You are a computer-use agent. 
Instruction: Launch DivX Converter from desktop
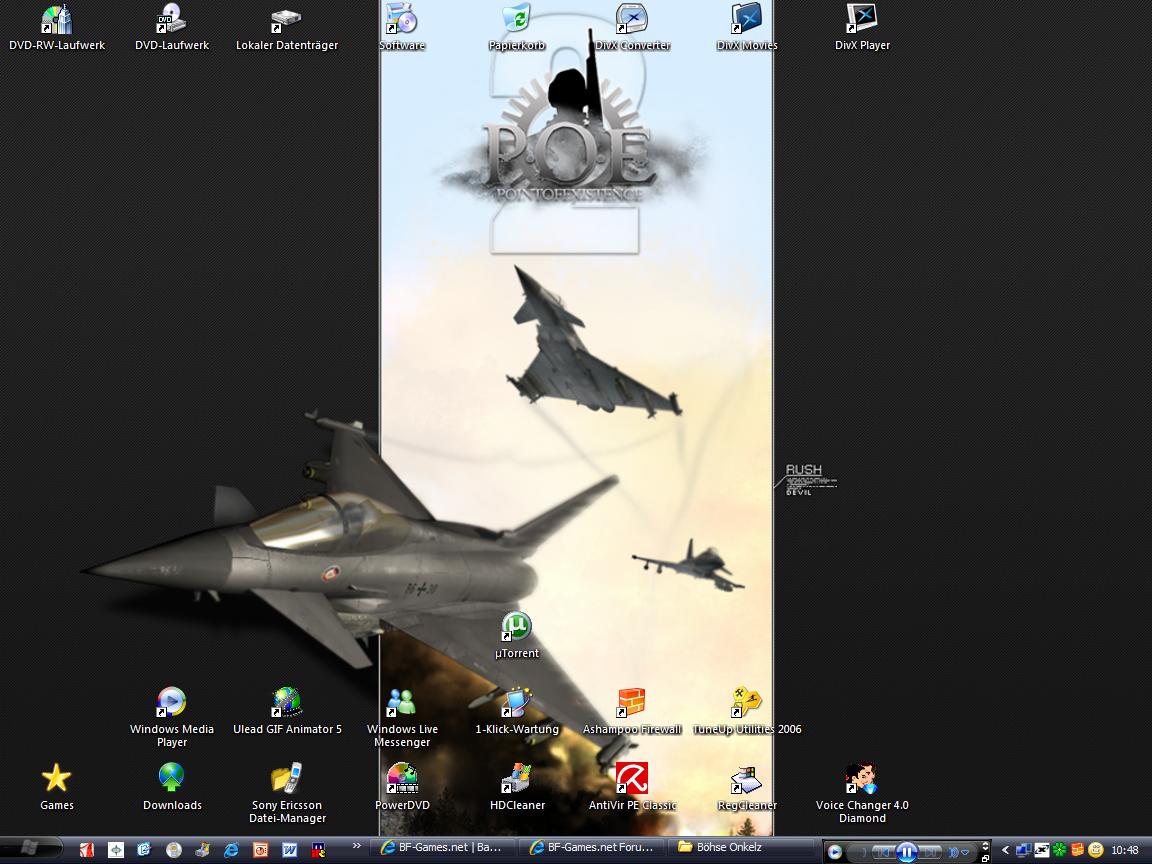(632, 28)
